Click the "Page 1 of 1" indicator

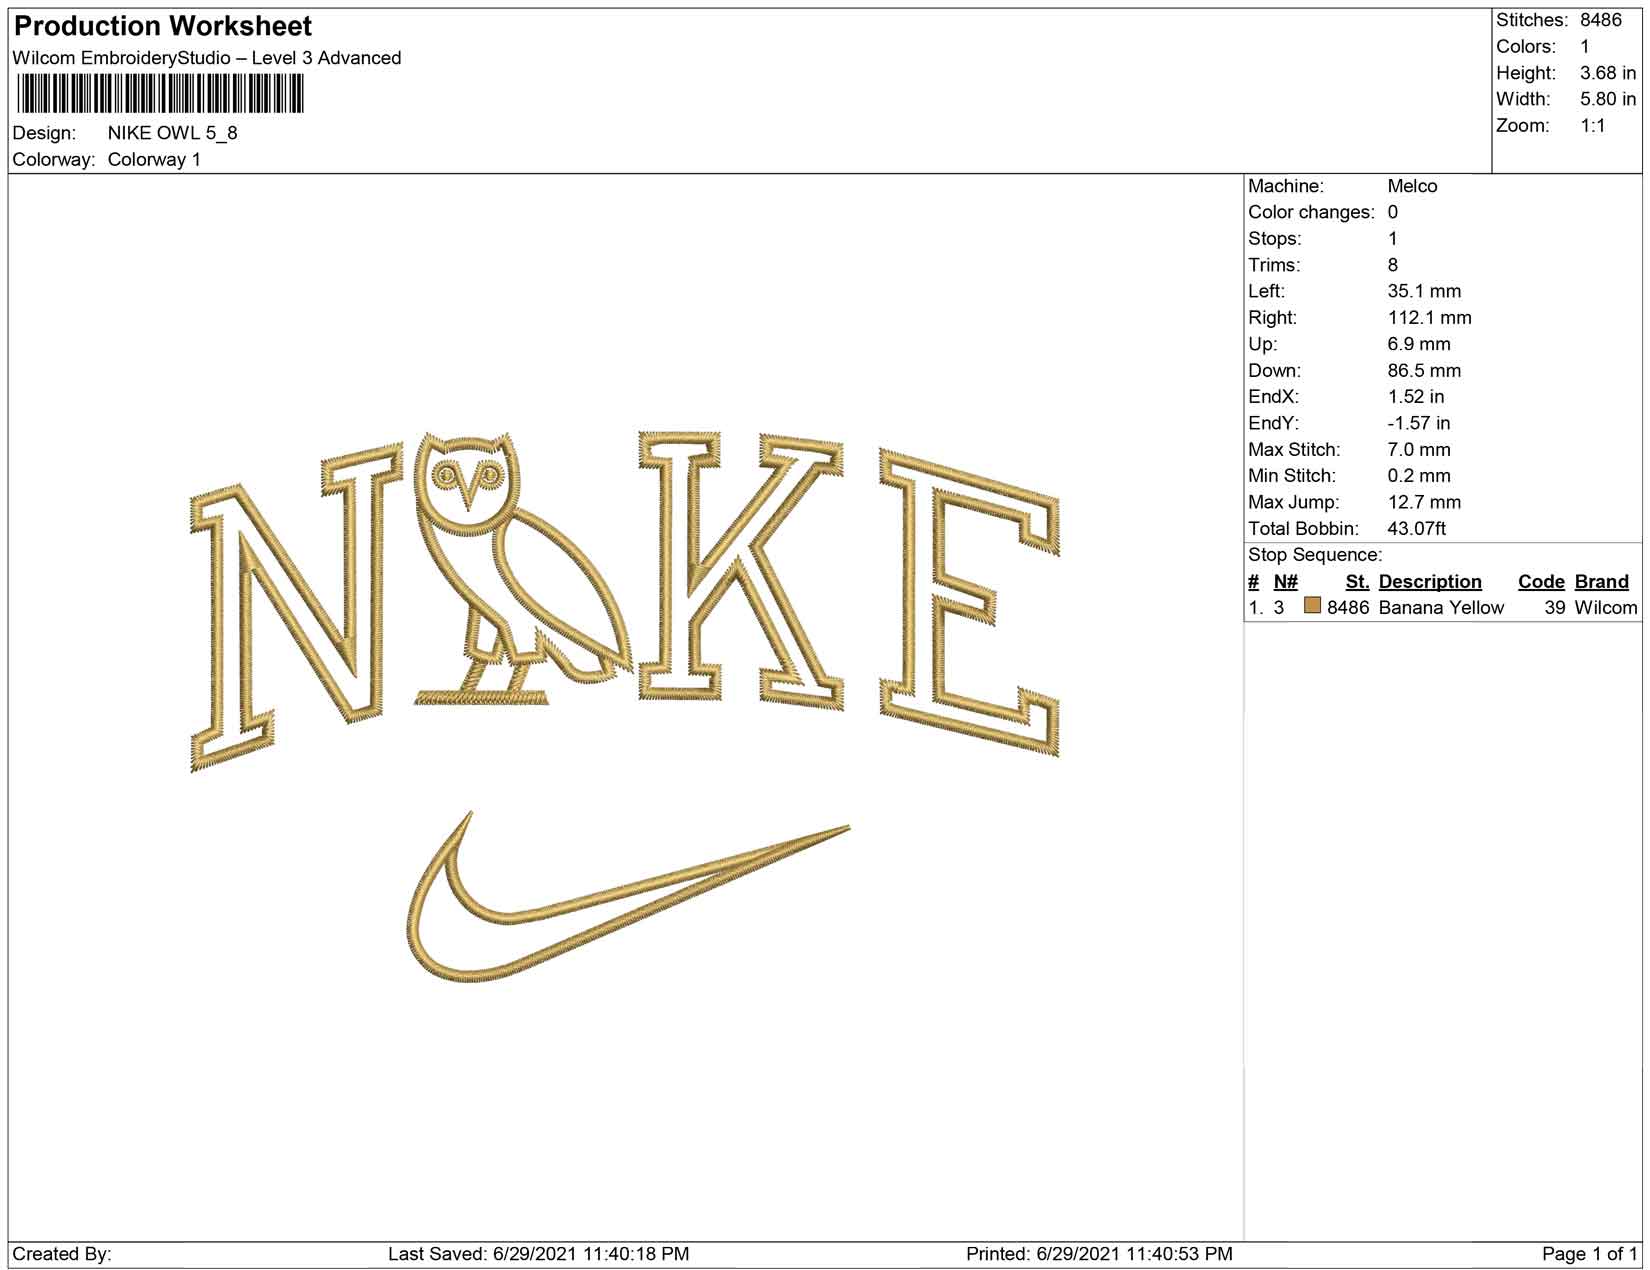click(x=1590, y=1254)
